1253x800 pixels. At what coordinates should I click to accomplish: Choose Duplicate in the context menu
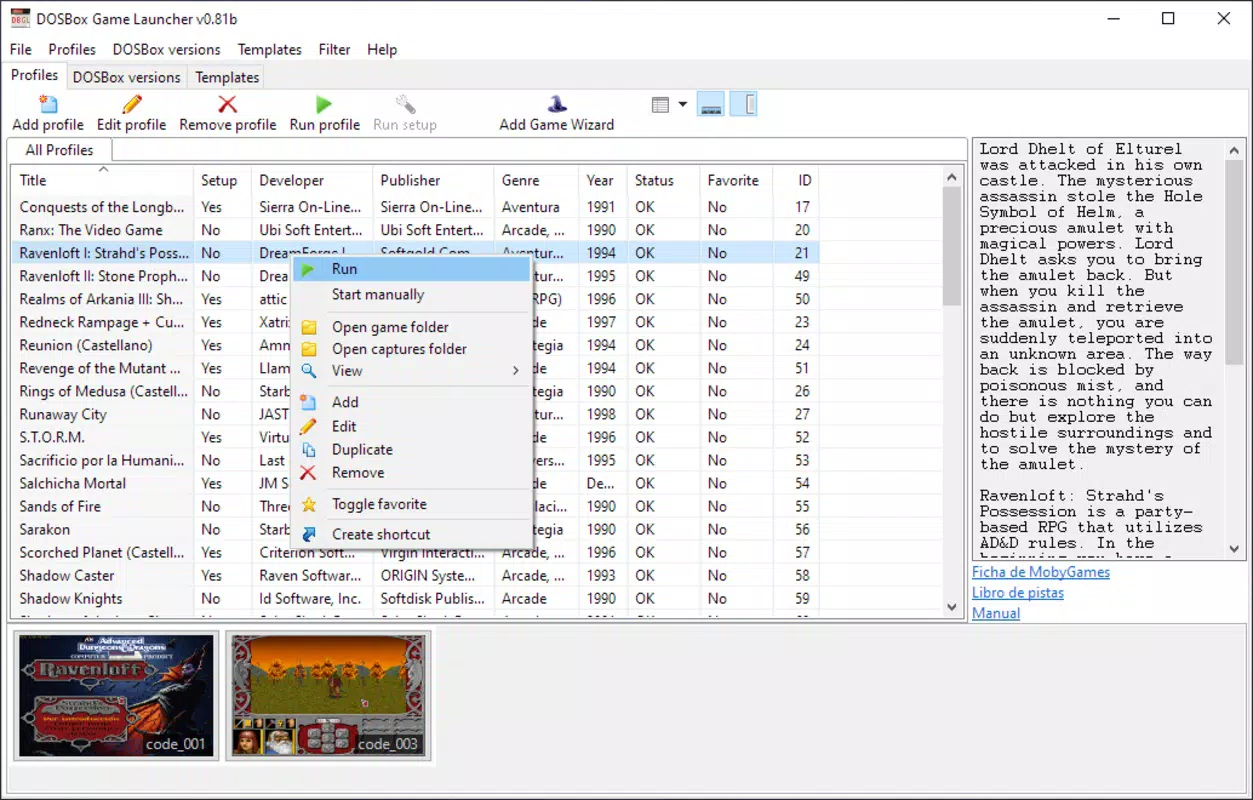pos(411,450)
